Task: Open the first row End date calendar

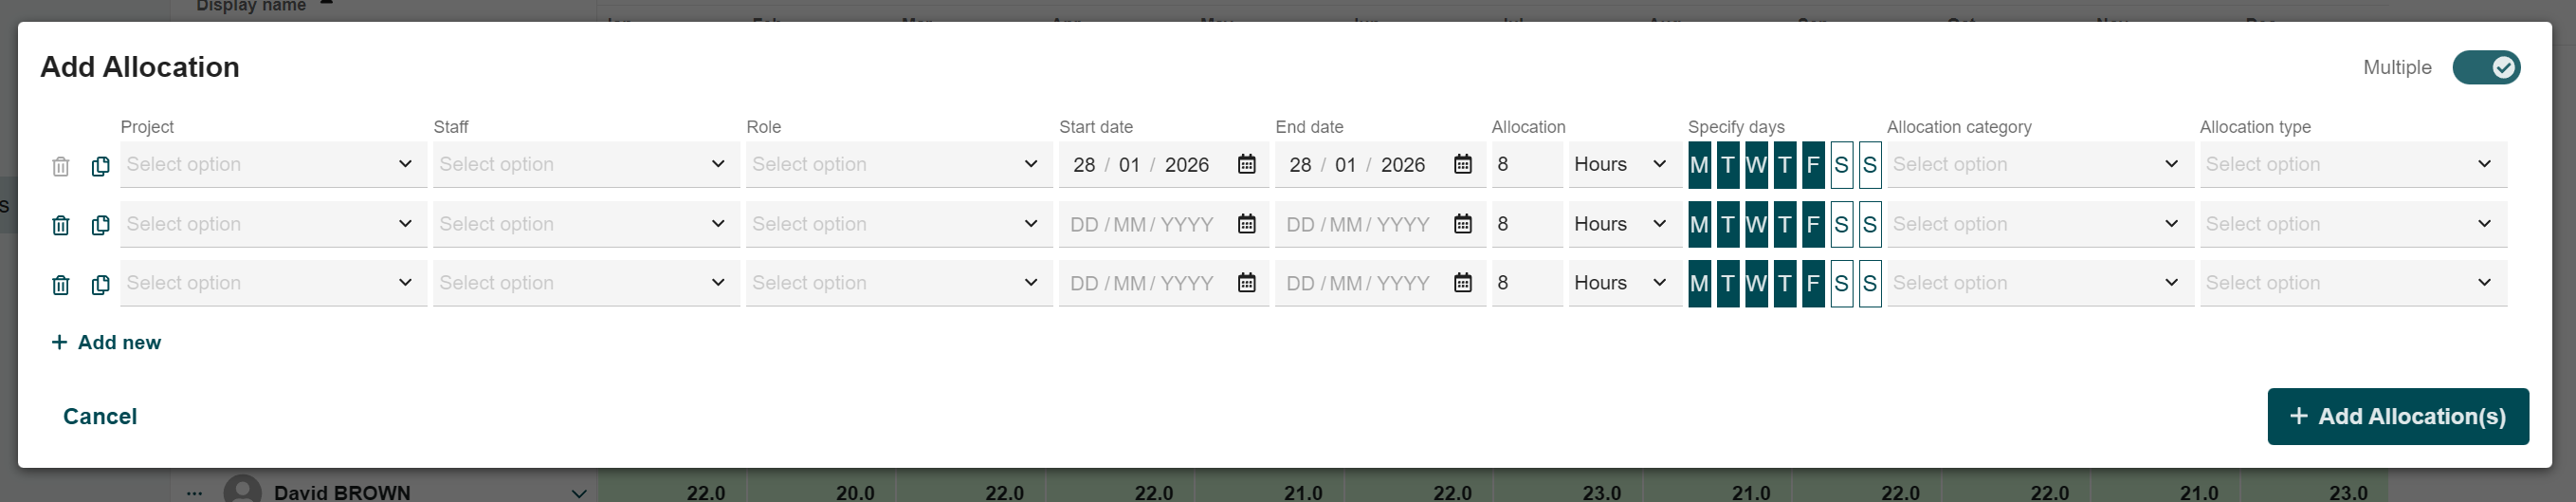Action: tap(1462, 164)
